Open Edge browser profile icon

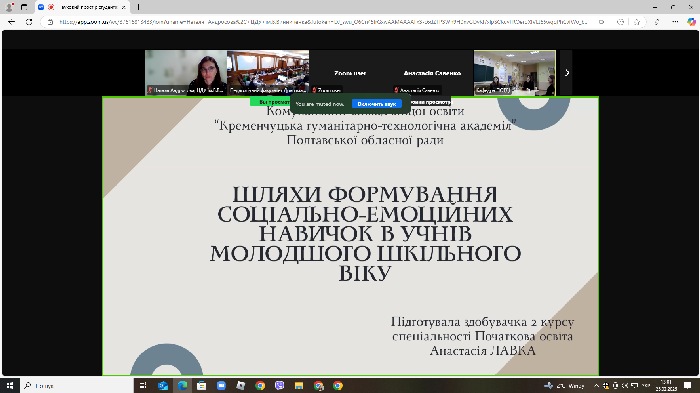tap(9, 7)
